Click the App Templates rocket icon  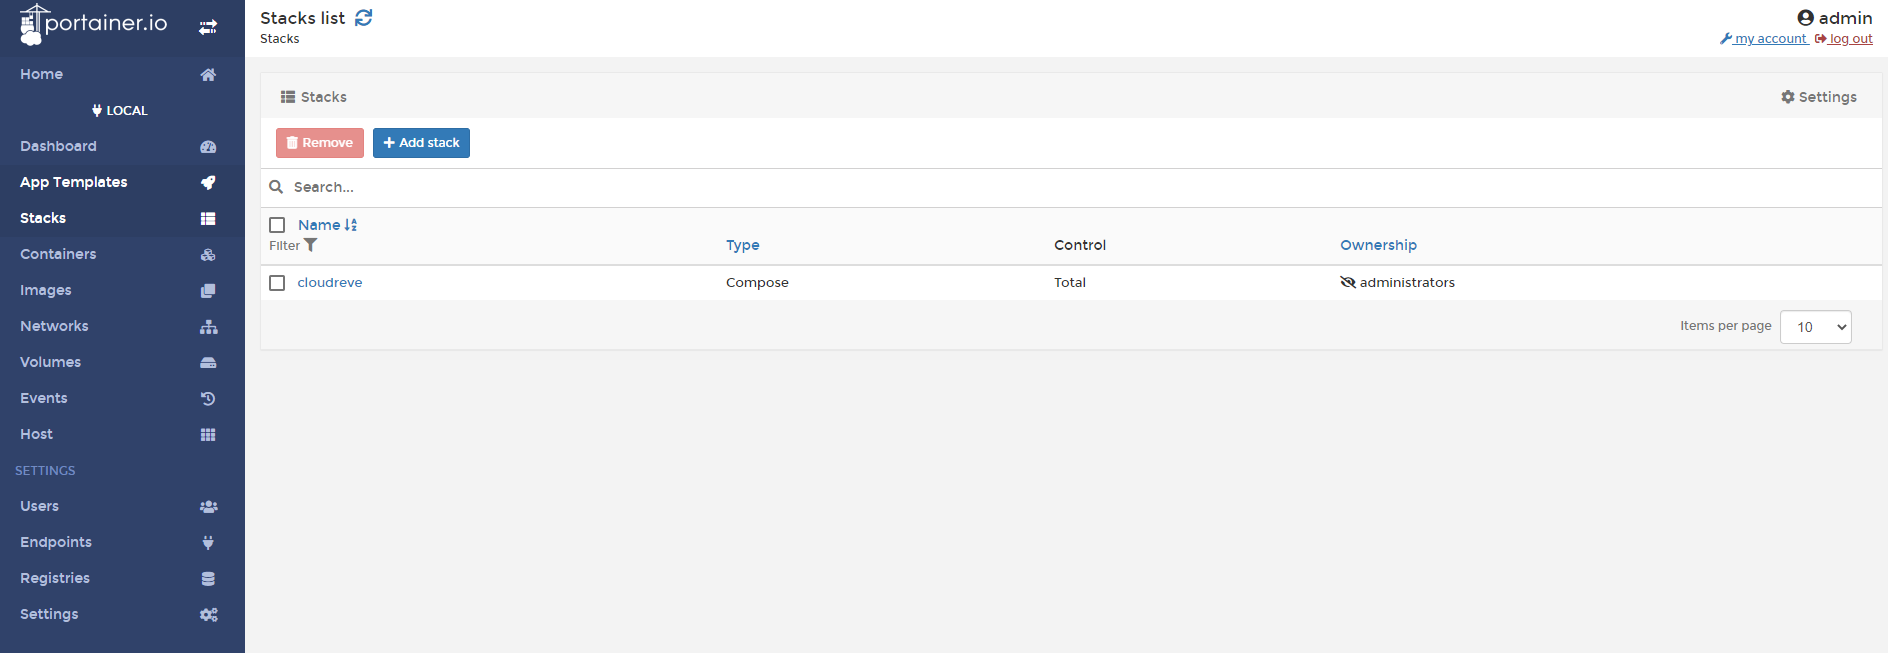pyautogui.click(x=208, y=183)
